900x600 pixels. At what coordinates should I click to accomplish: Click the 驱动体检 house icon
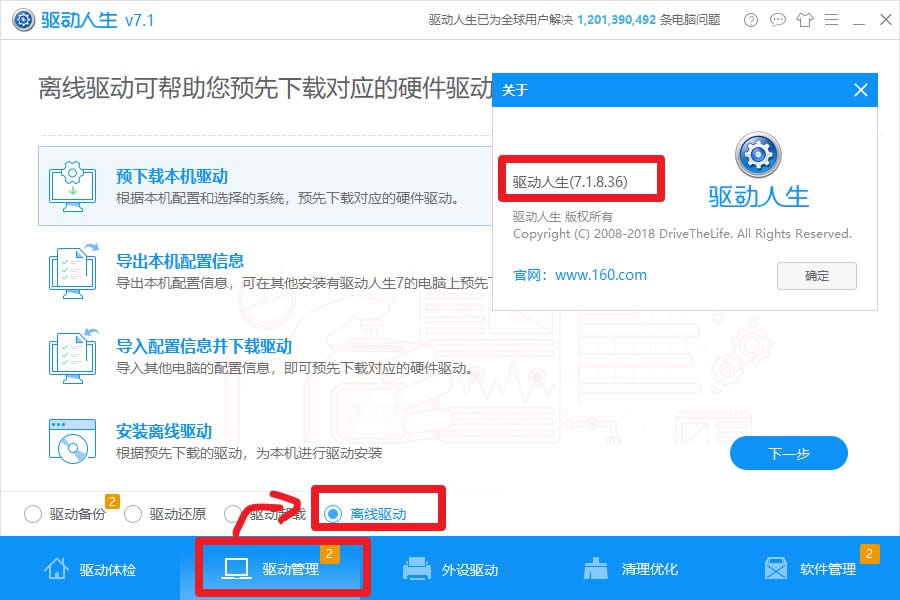click(x=56, y=568)
